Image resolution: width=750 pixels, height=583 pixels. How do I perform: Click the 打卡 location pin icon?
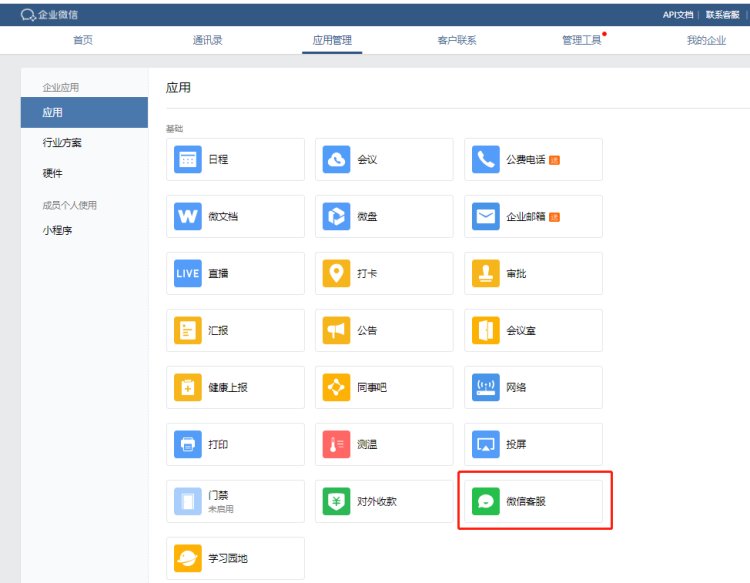337,273
